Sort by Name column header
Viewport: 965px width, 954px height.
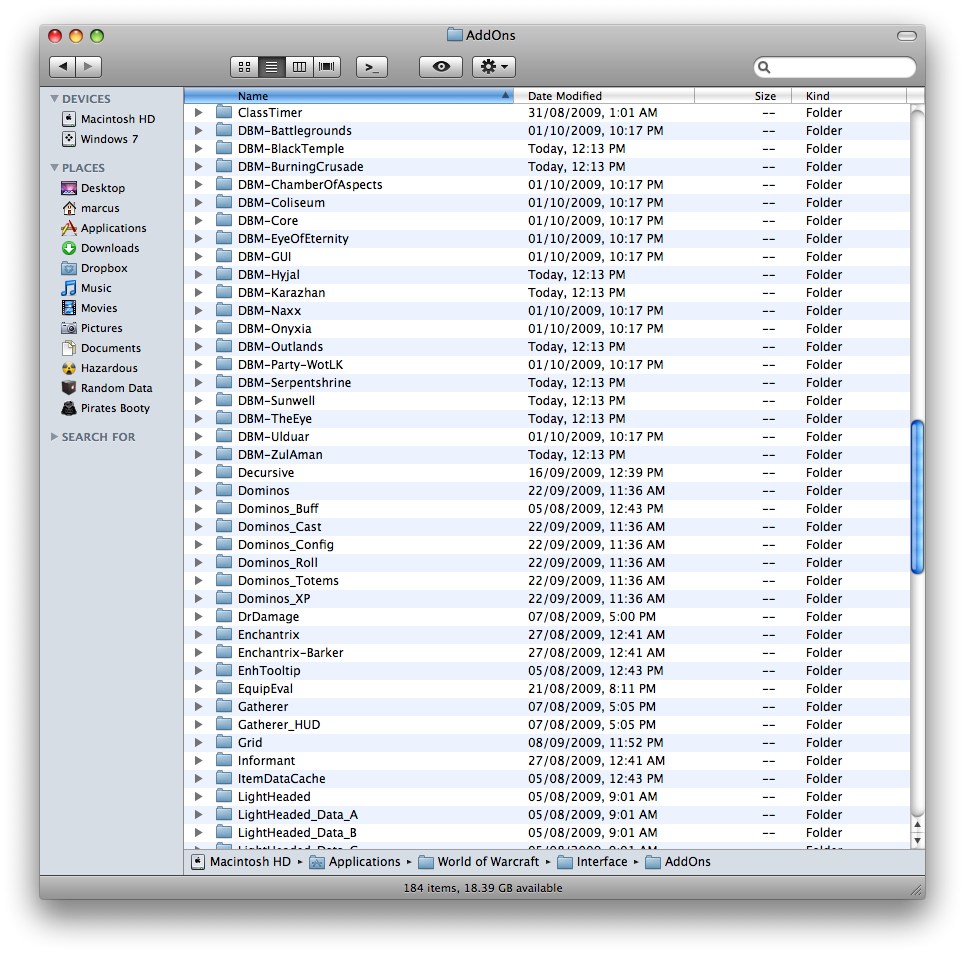click(x=348, y=96)
